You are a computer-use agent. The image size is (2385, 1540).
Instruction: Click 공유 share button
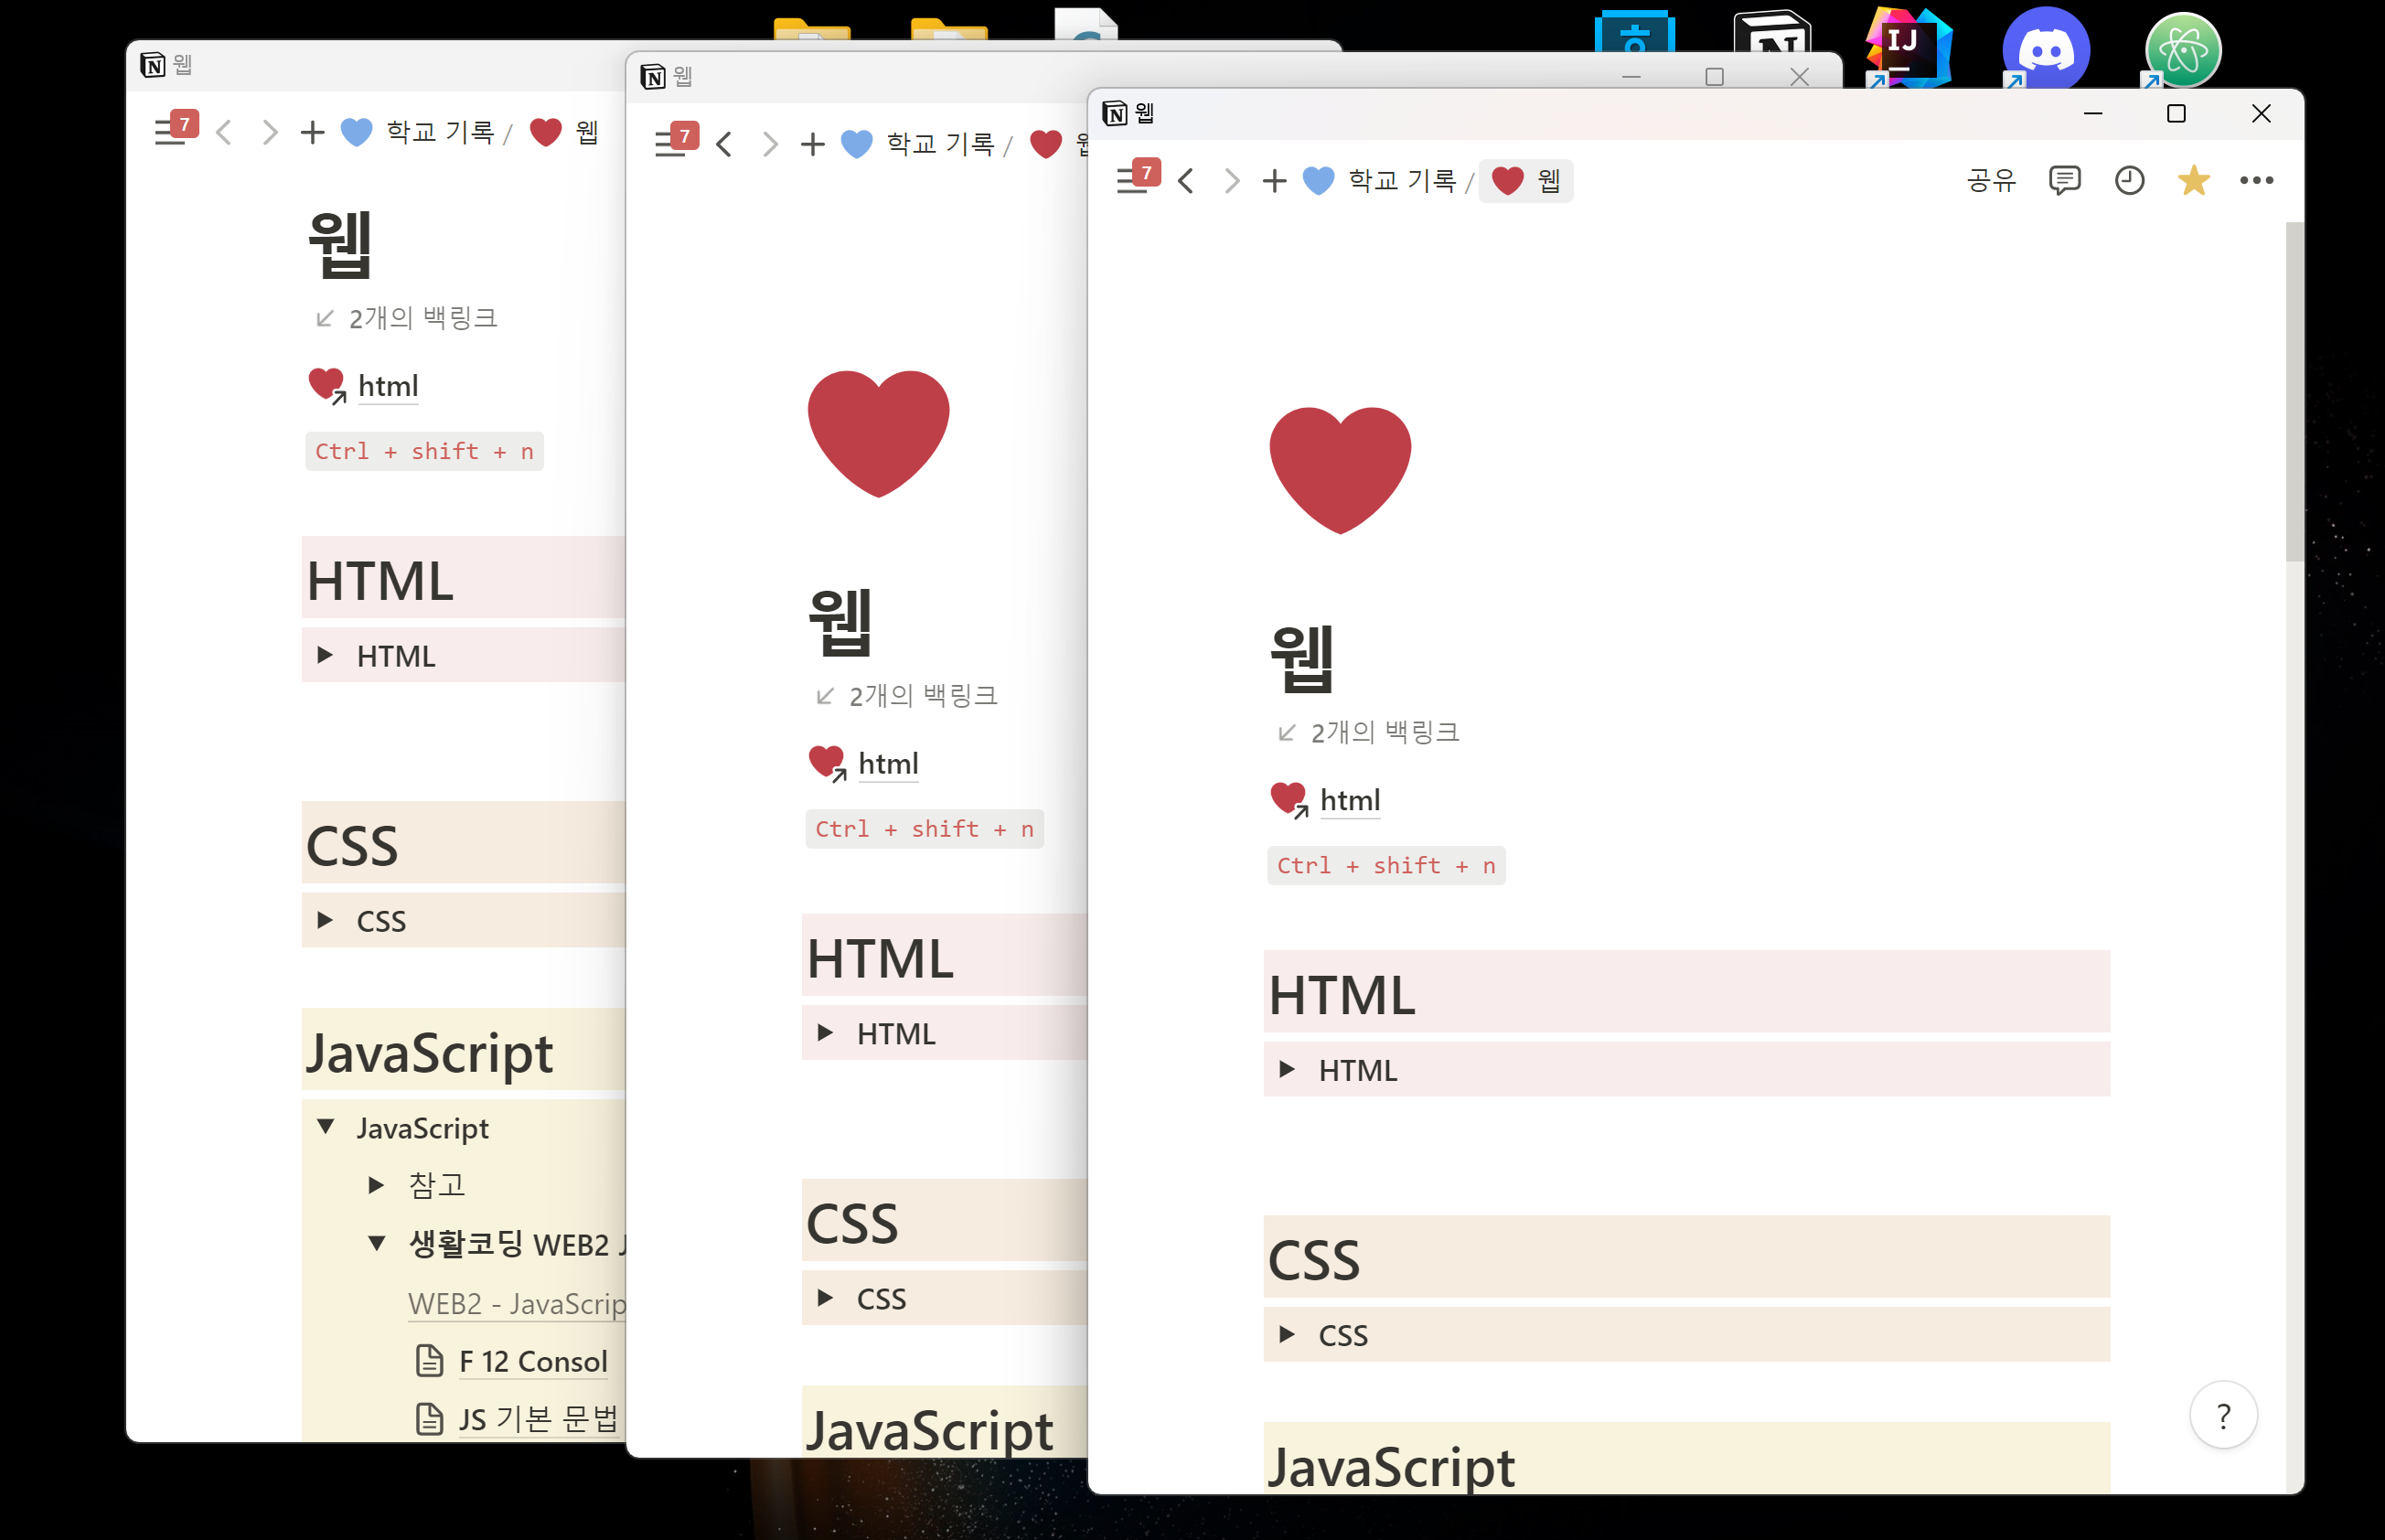coord(1990,181)
